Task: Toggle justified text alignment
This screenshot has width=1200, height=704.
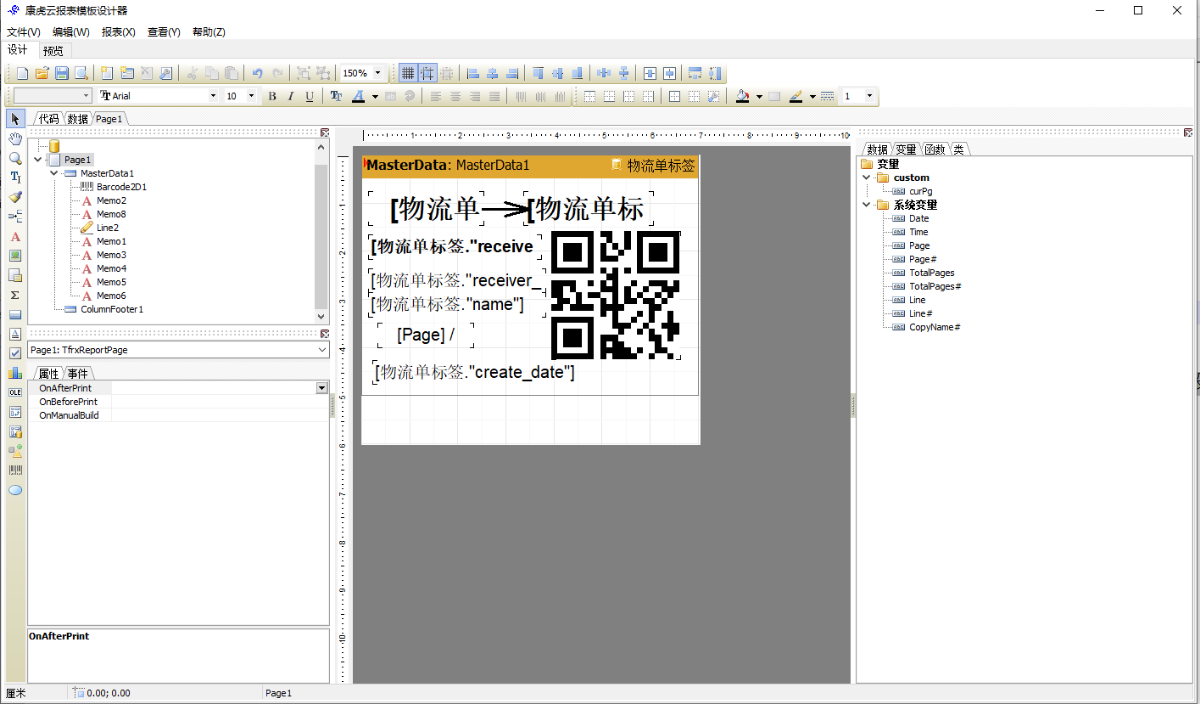Action: (494, 96)
